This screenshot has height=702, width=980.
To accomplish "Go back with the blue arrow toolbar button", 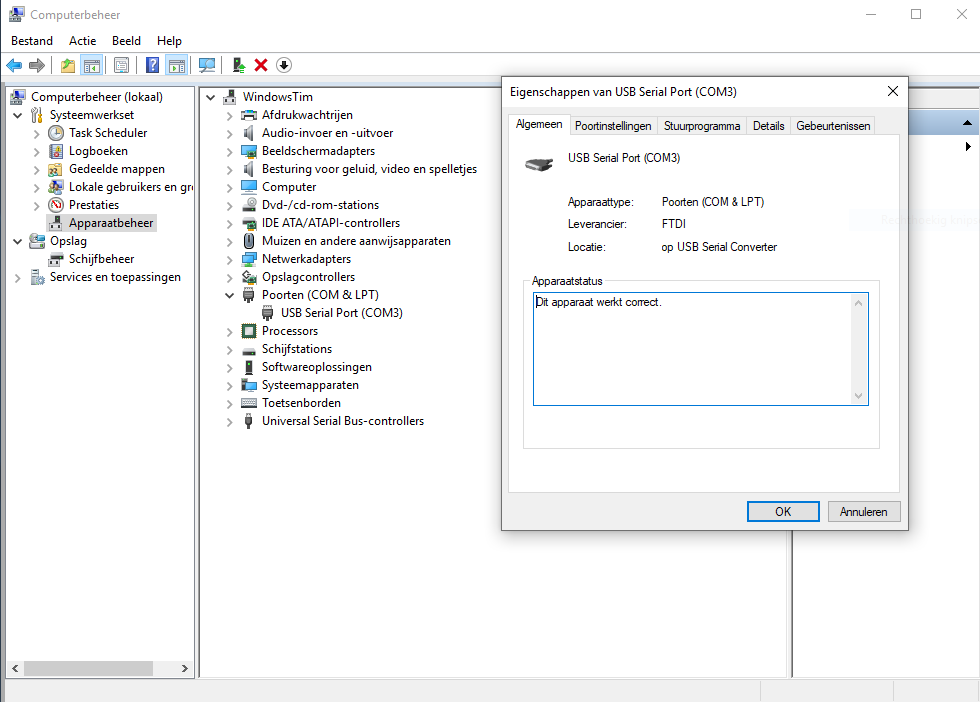I will (x=14, y=65).
